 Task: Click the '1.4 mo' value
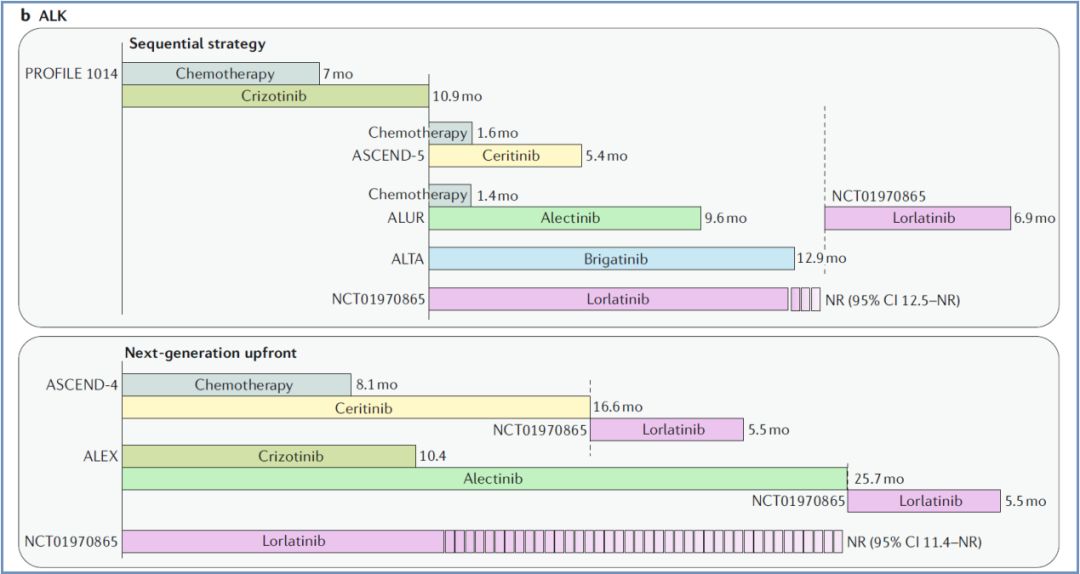(x=496, y=196)
